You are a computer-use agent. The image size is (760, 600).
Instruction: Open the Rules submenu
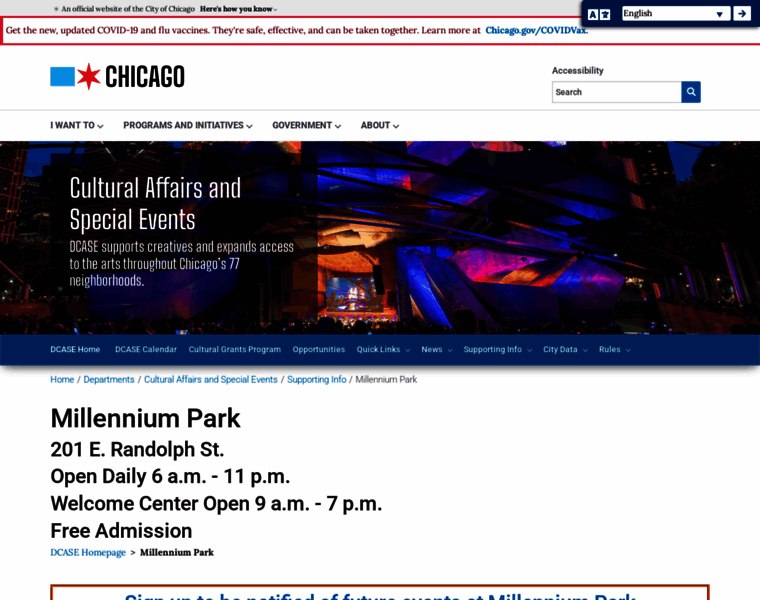[614, 349]
